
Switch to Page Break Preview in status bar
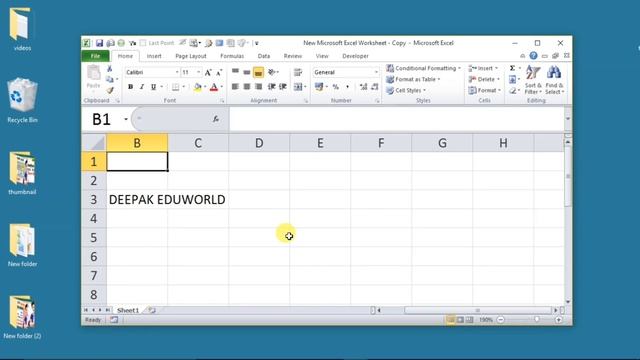470,320
